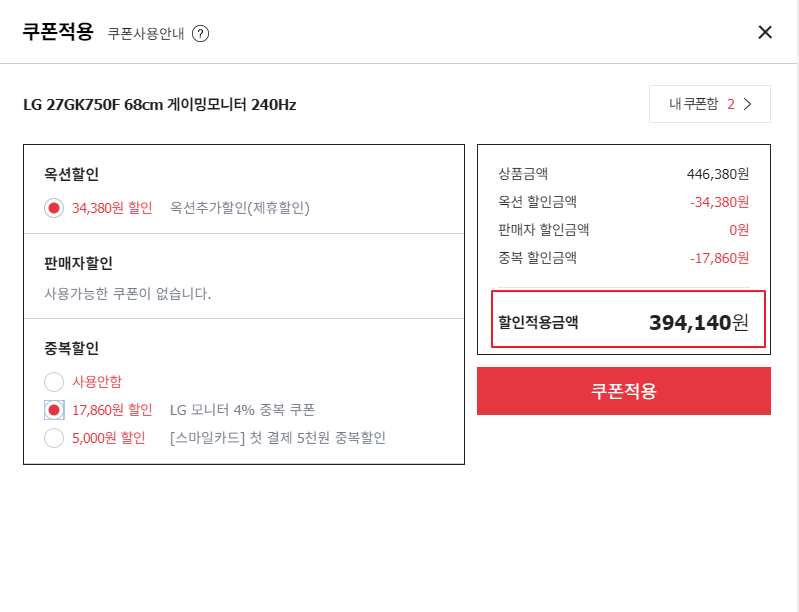799x612 pixels.
Task: Click the 옥션추가할인(제휴할인) label
Action: coord(239,208)
